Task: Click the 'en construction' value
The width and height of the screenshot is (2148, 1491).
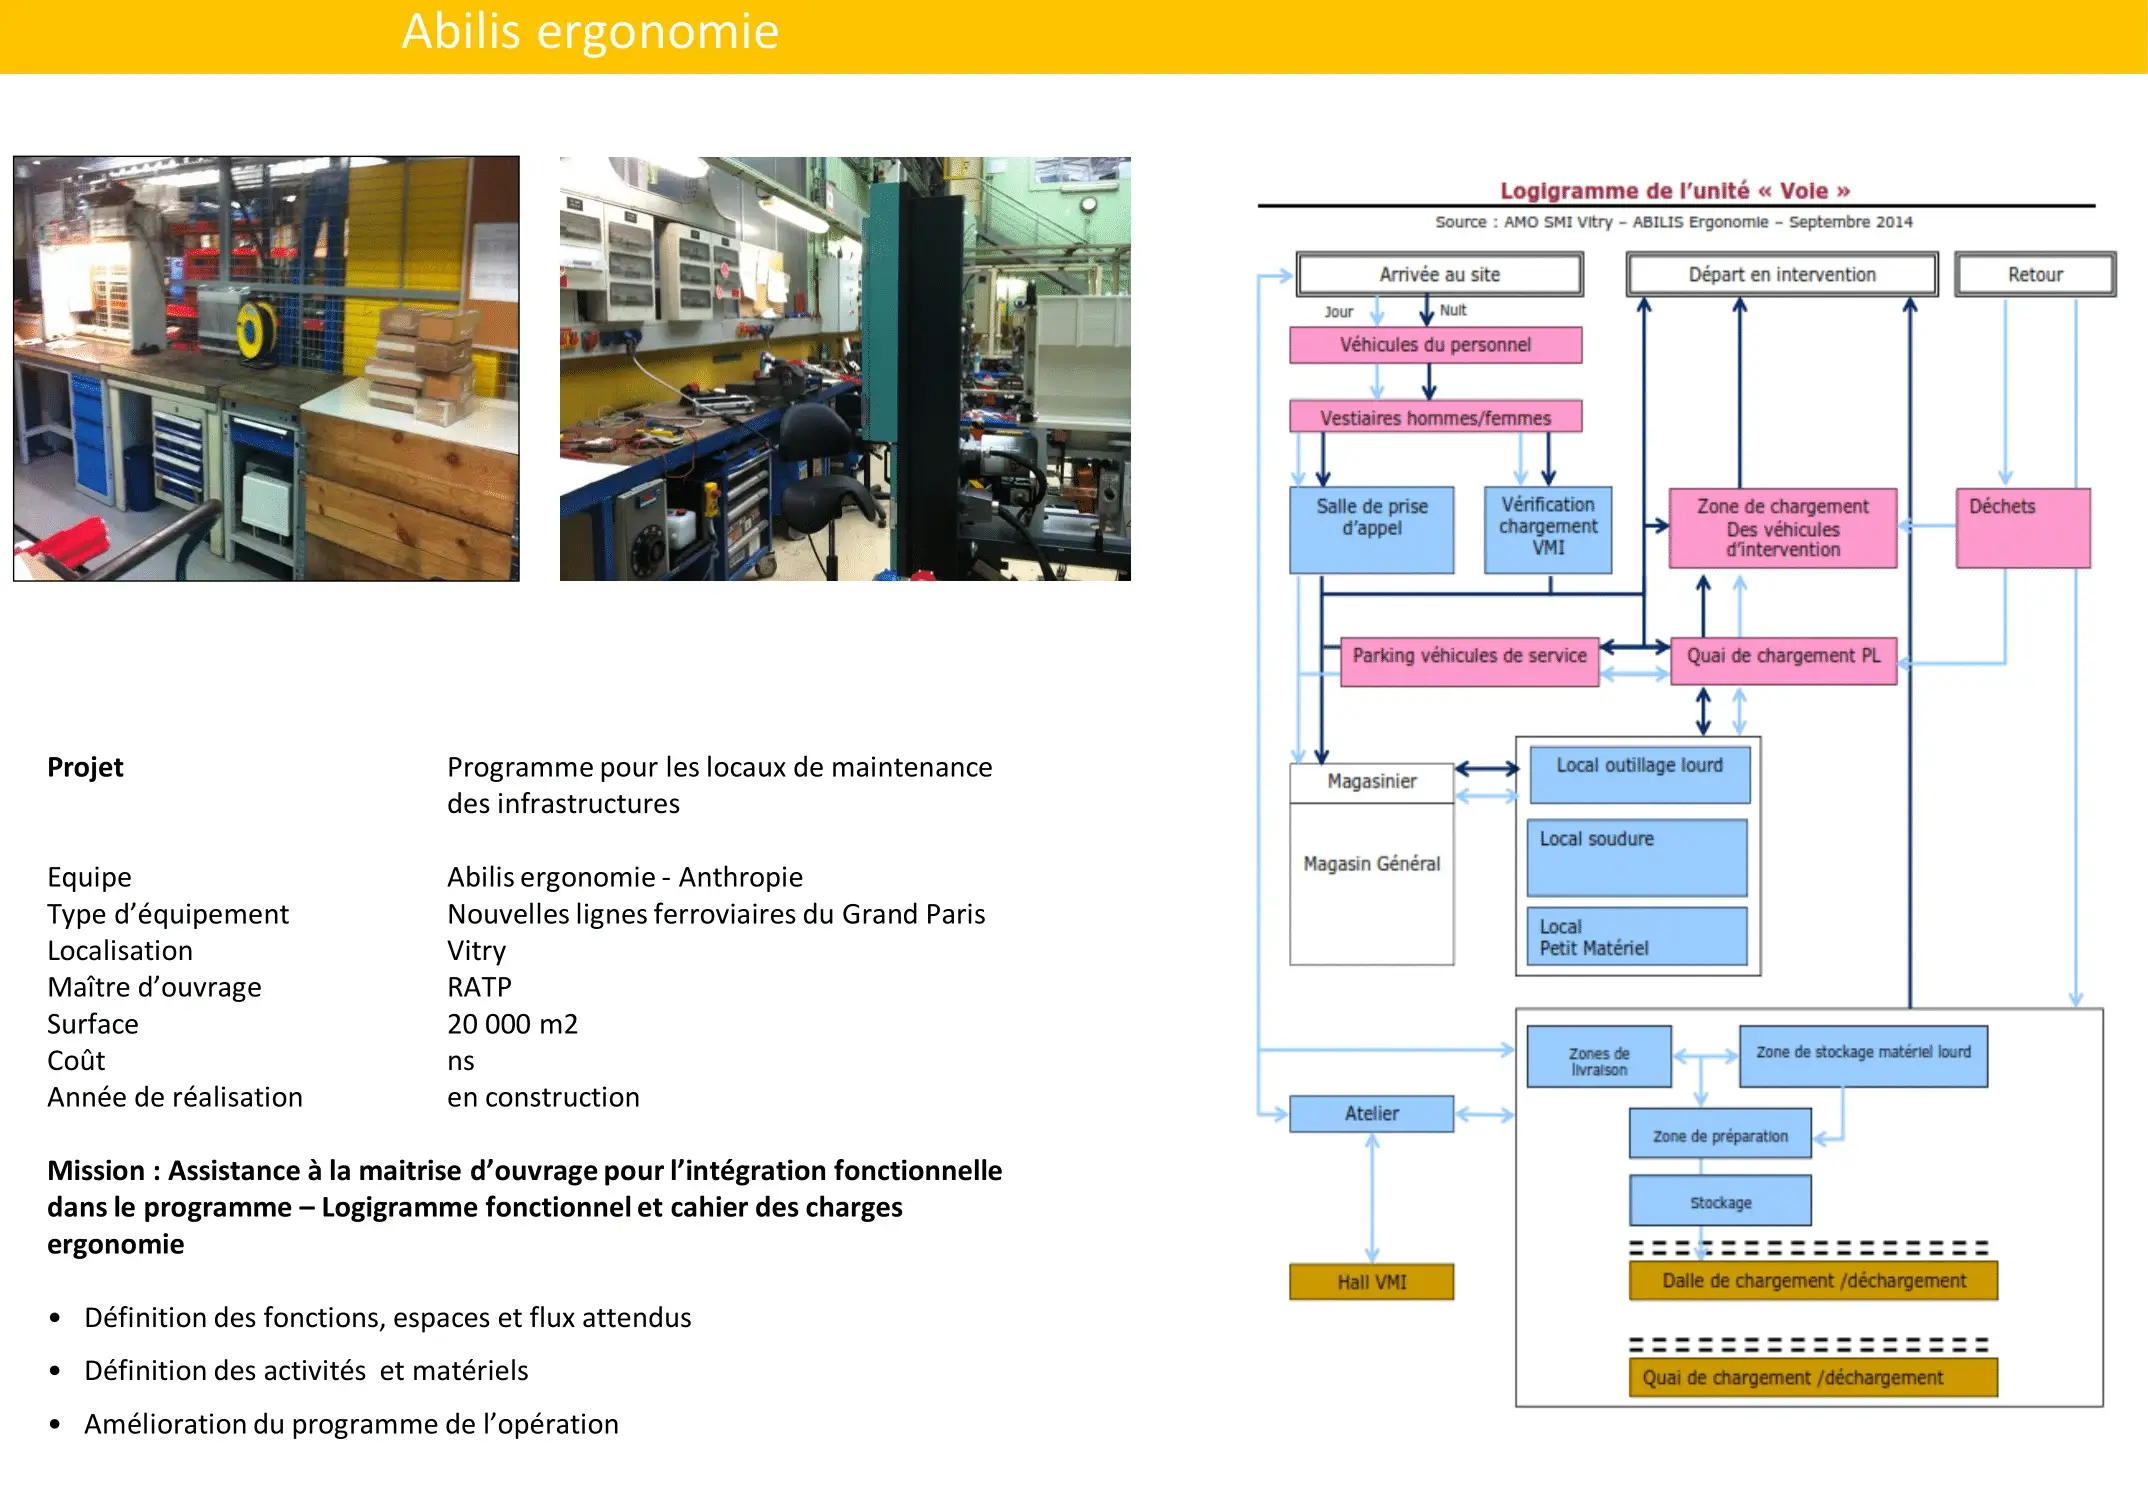Action: (x=543, y=1097)
